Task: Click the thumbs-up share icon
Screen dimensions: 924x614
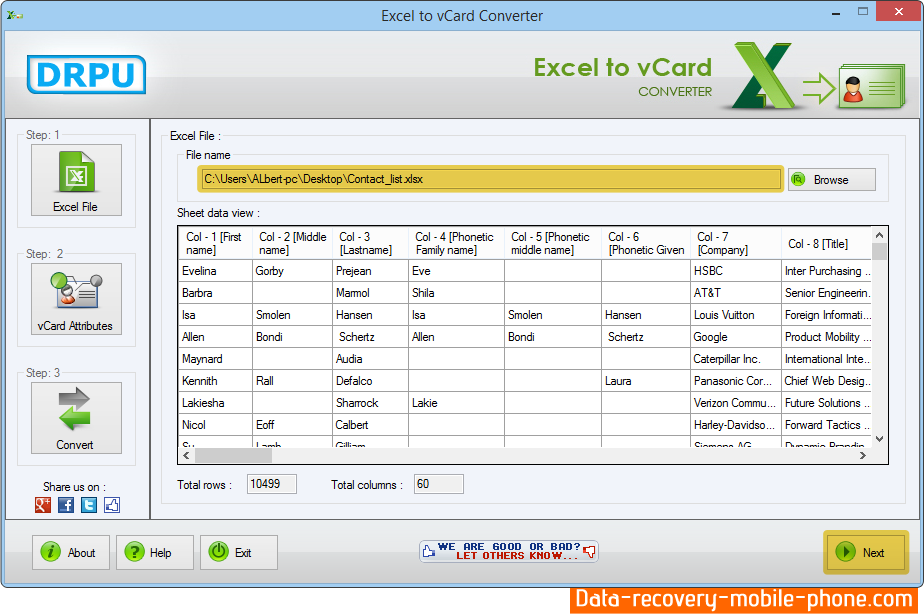Action: point(112,506)
